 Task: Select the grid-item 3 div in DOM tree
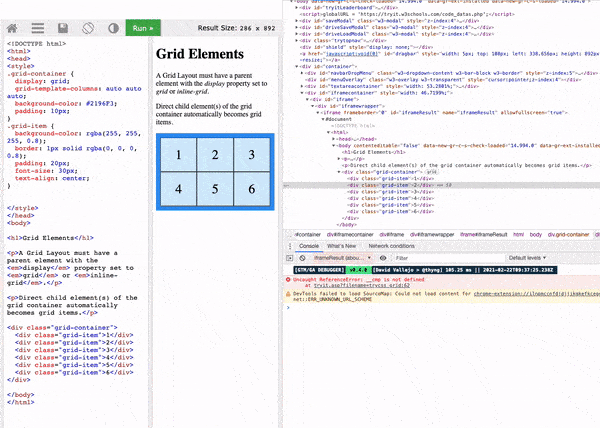[x=391, y=192]
